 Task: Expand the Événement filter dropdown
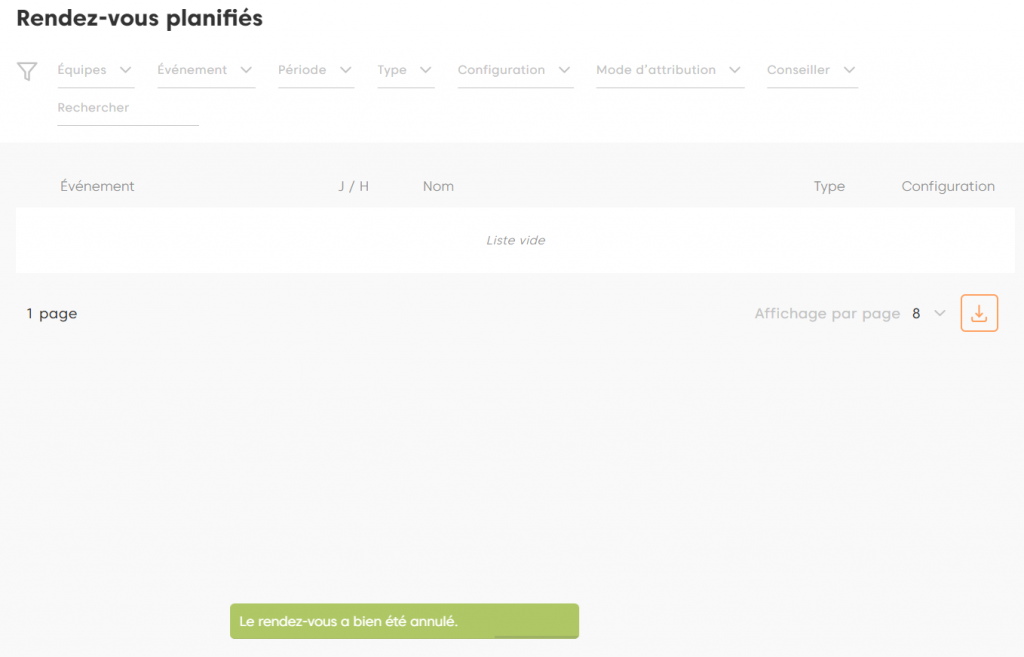(x=205, y=70)
